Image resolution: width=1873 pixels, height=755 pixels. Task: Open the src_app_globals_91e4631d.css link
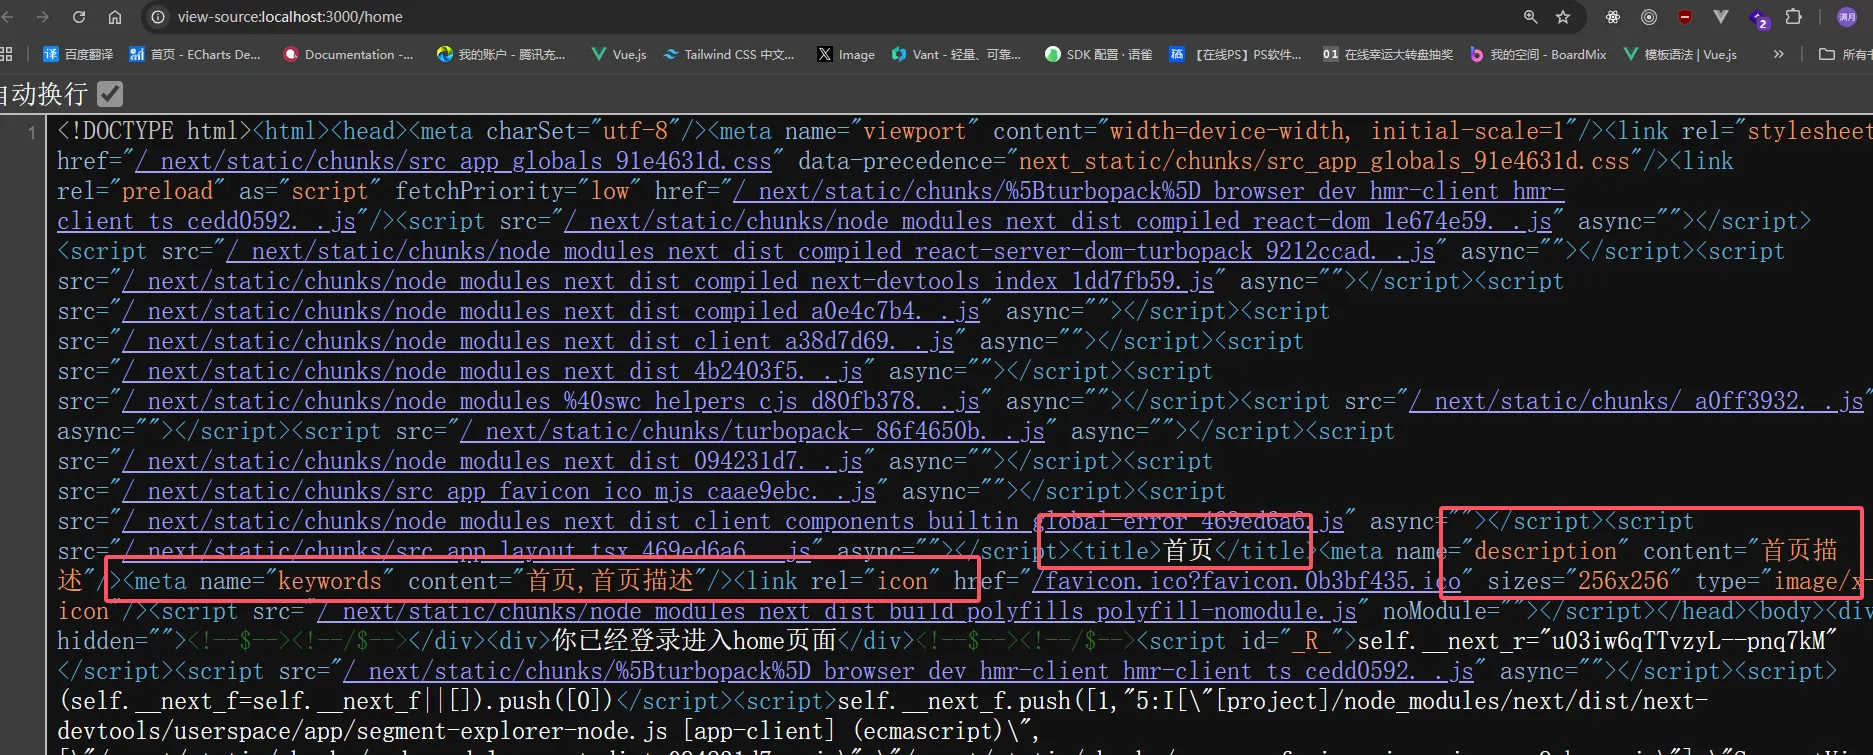click(x=453, y=161)
